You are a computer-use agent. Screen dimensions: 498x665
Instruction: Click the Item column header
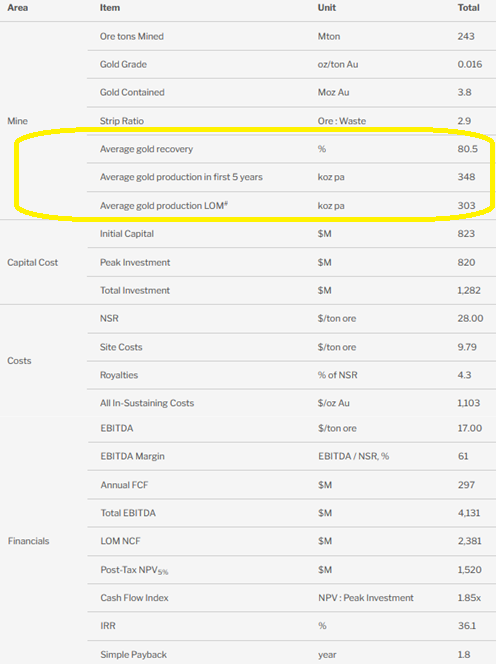point(110,8)
